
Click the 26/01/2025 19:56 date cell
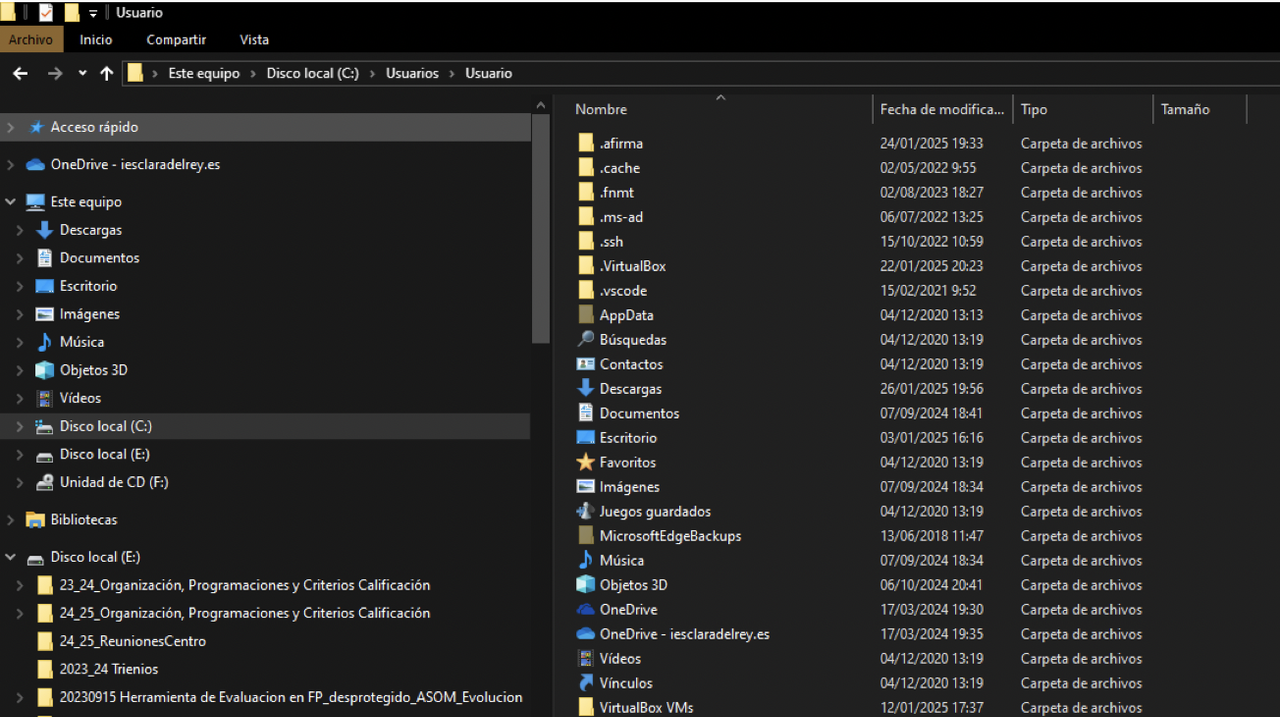pos(931,388)
